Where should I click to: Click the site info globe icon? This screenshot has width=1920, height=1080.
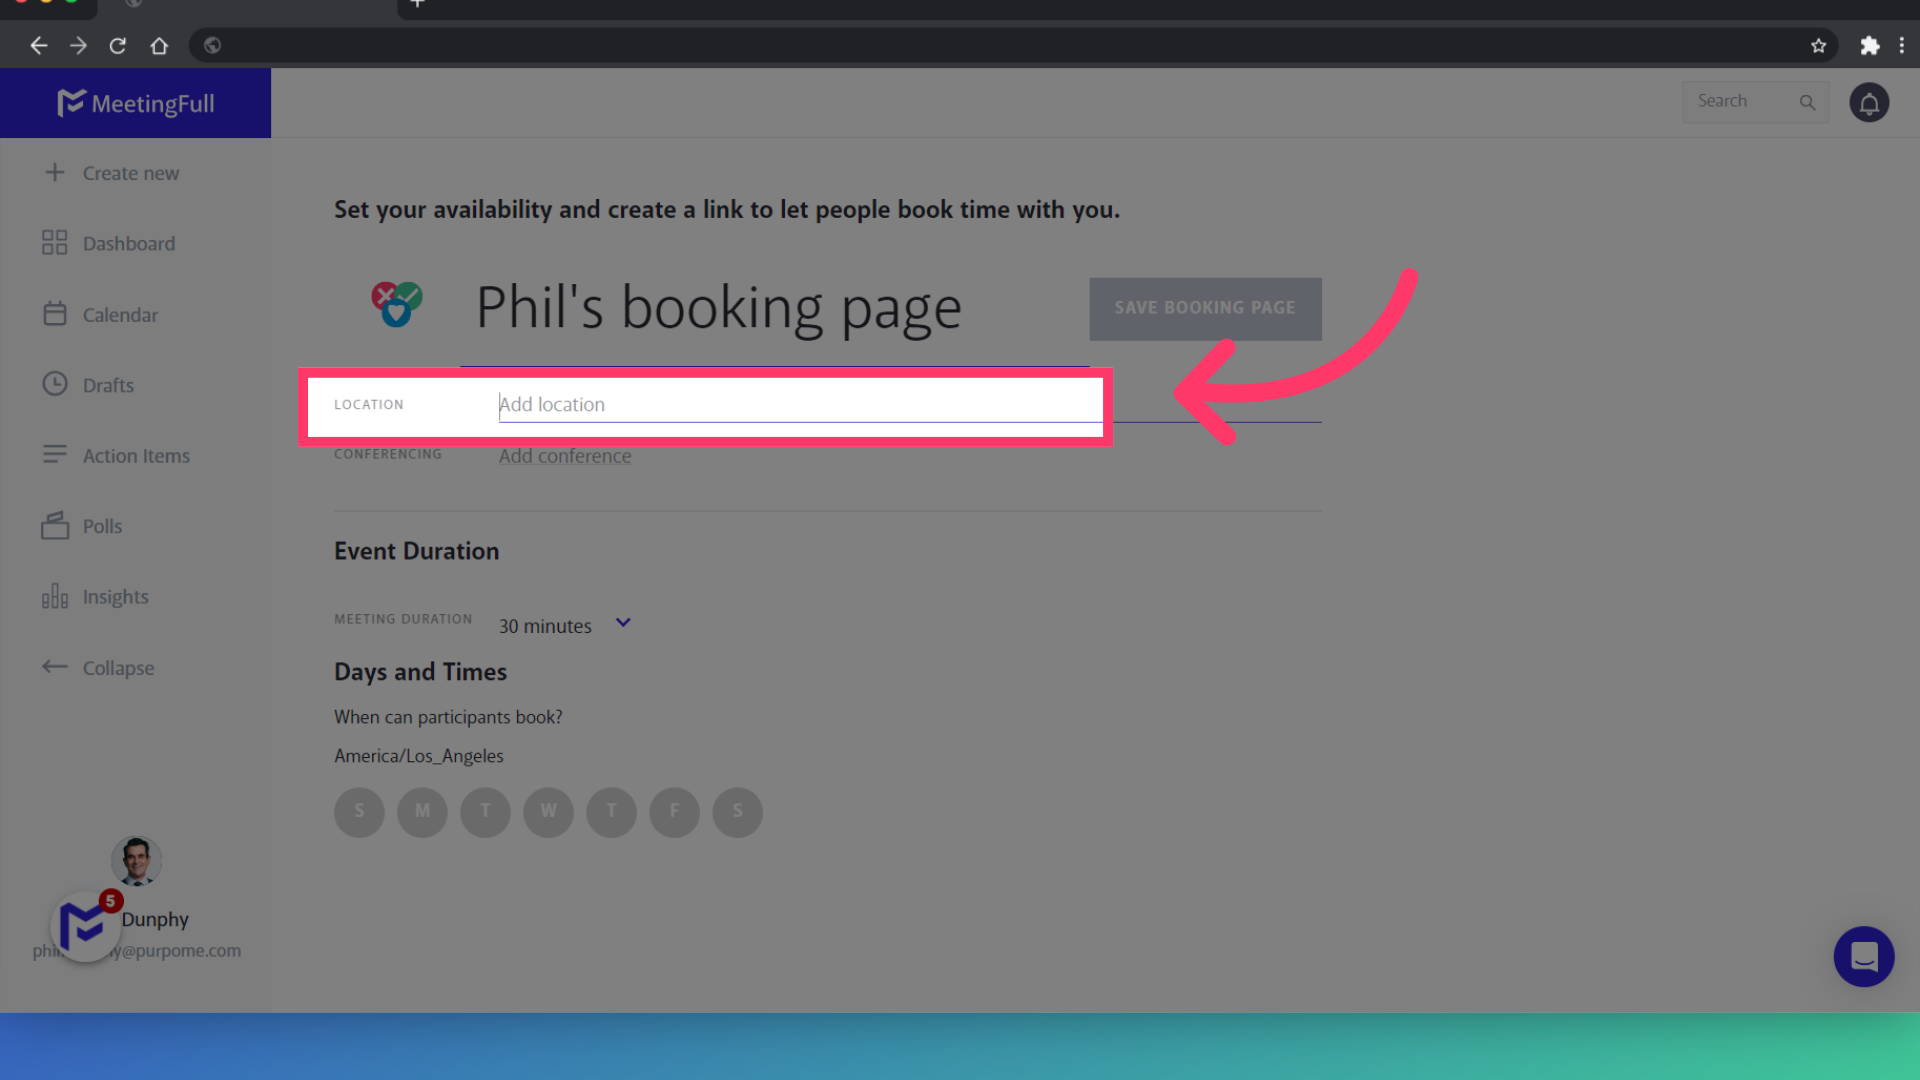(x=212, y=46)
